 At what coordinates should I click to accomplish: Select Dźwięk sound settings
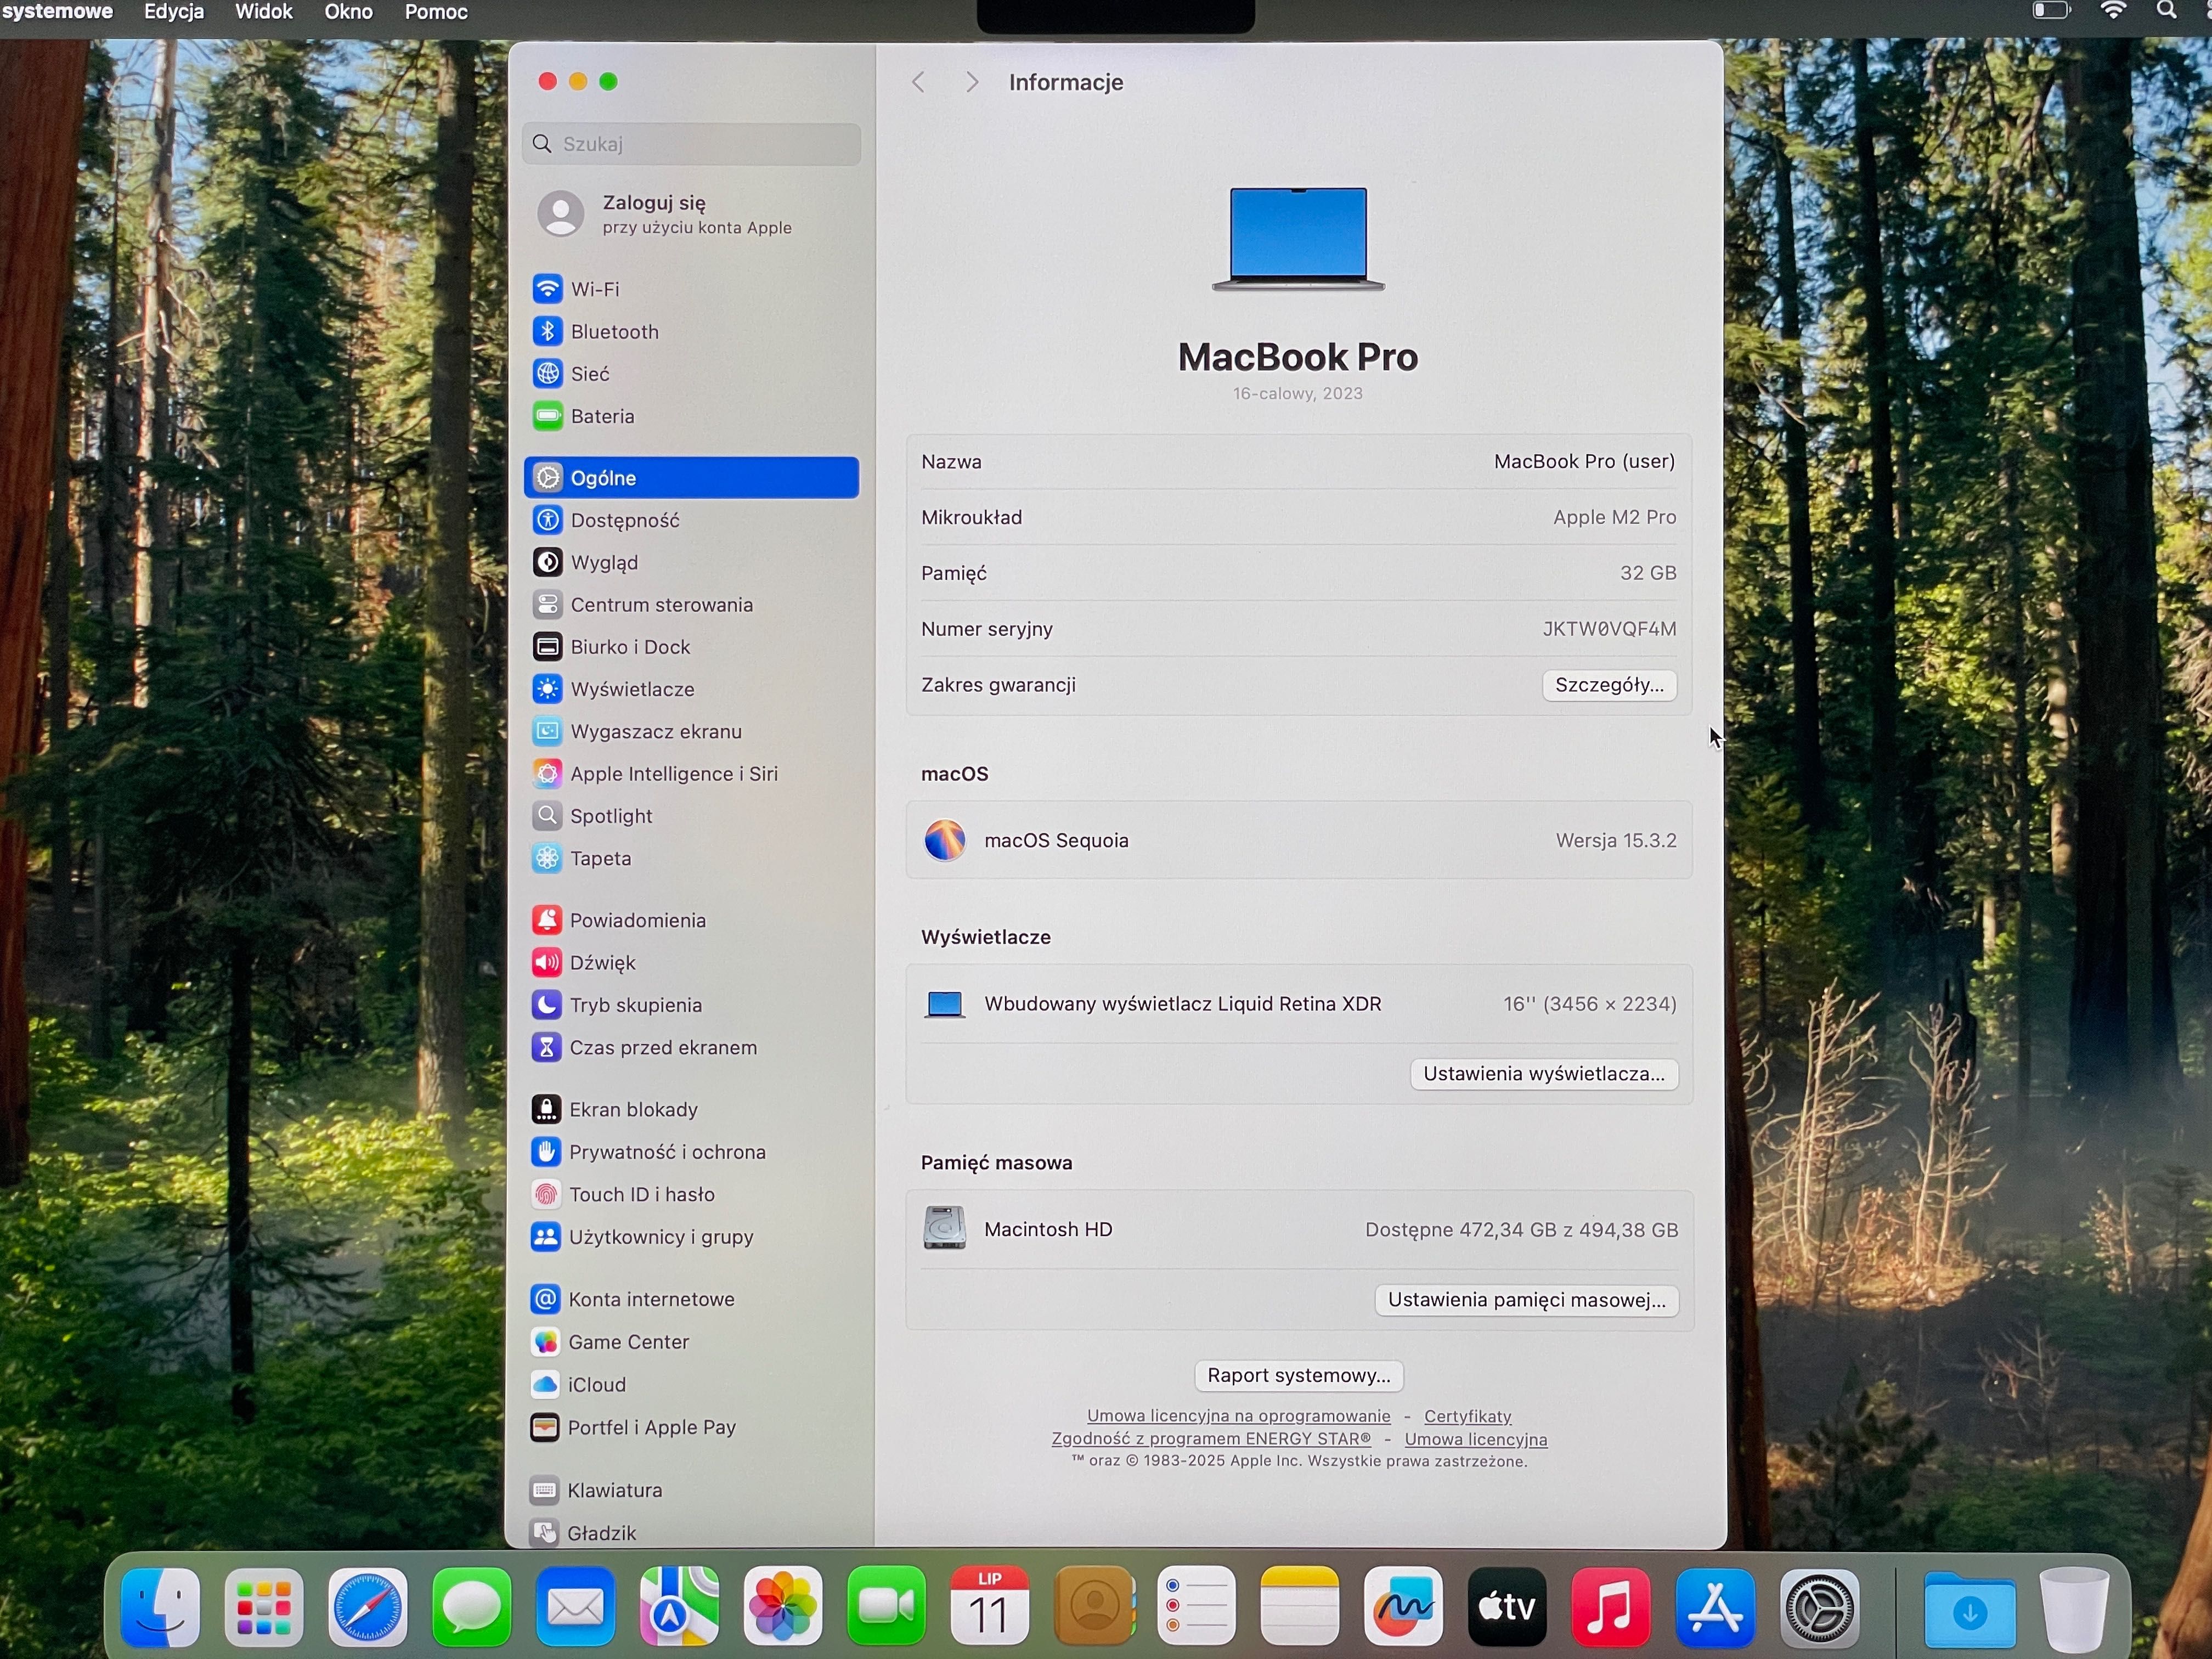[691, 963]
